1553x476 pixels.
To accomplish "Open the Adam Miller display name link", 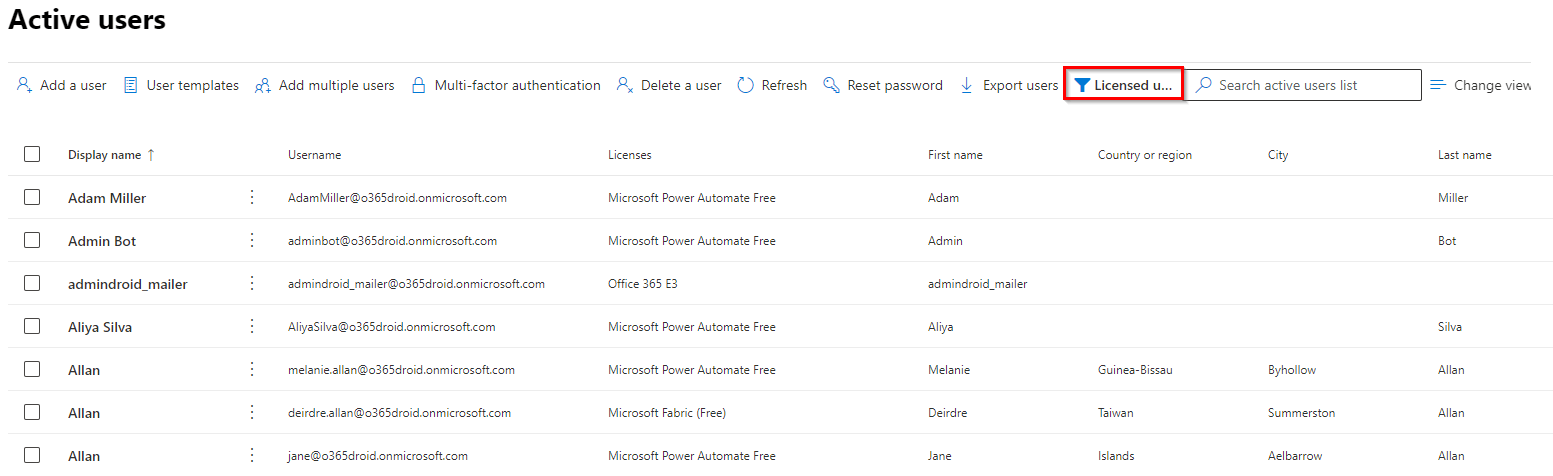I will 107,198.
